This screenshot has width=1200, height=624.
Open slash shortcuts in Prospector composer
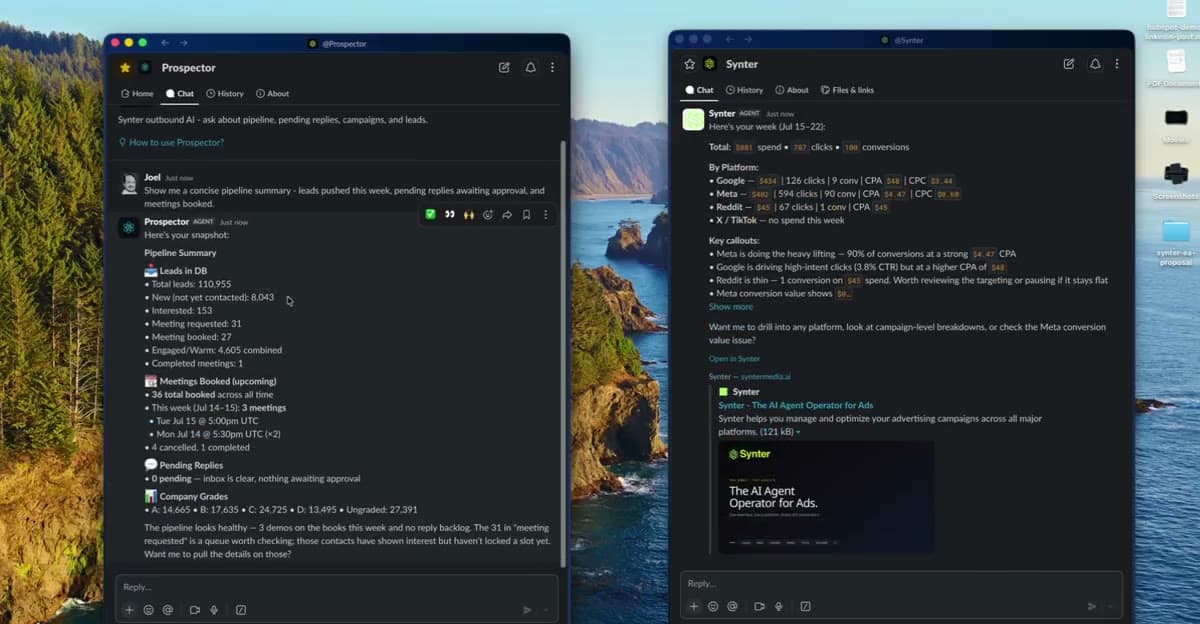[x=241, y=610]
